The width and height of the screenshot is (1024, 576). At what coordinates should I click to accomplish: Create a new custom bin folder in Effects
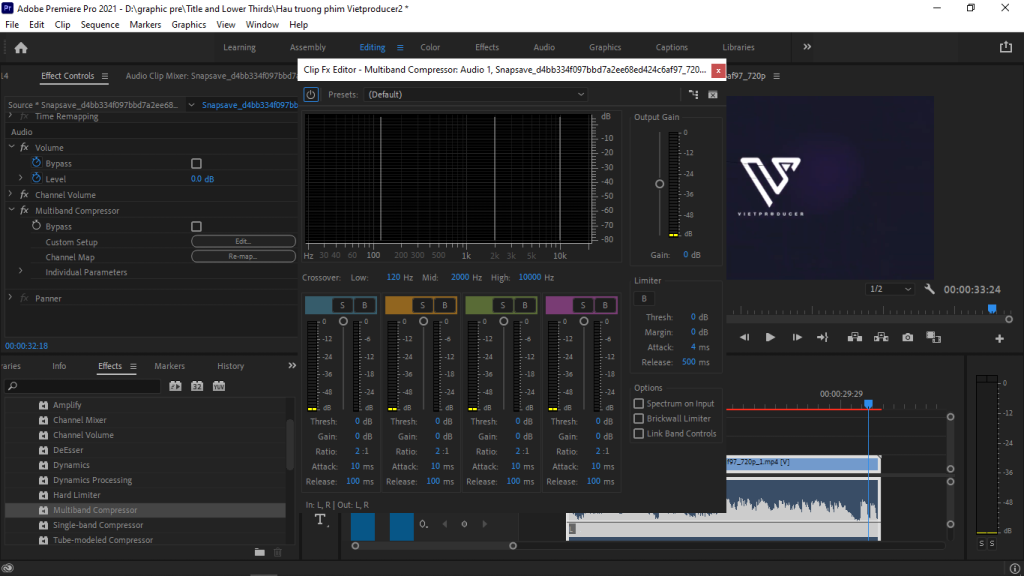tap(260, 552)
